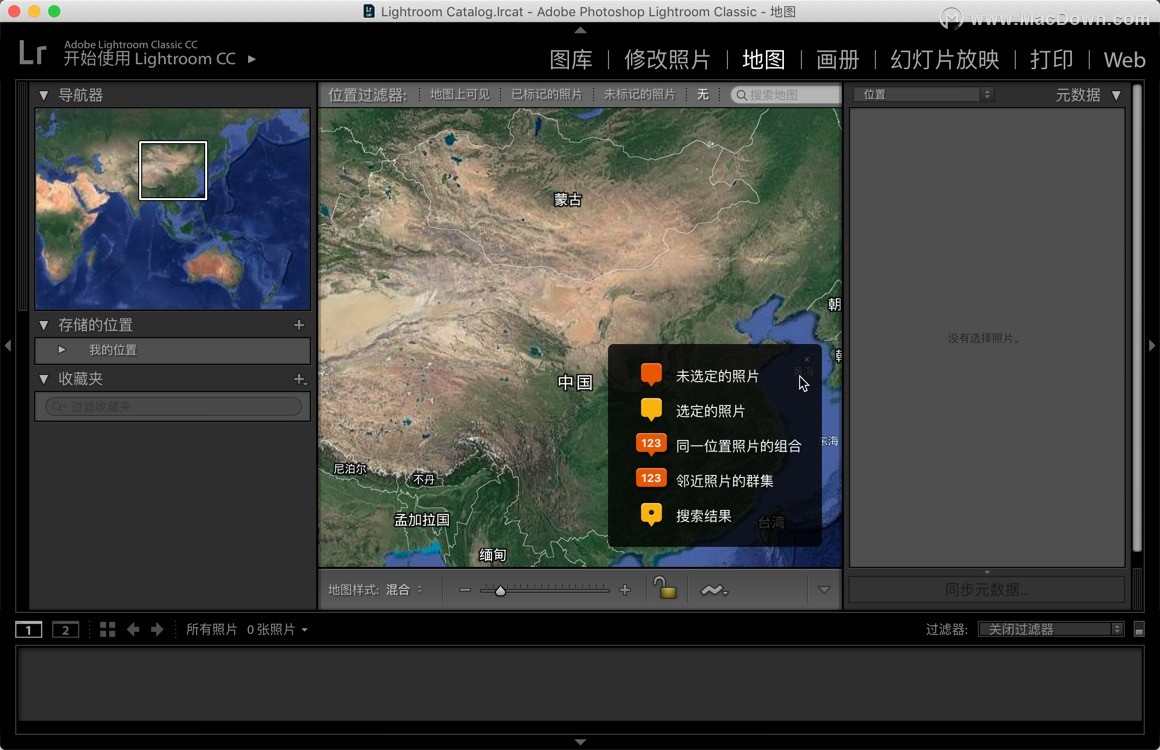Collapse the 存储的位置 panel
1160x750 pixels.
pos(44,325)
